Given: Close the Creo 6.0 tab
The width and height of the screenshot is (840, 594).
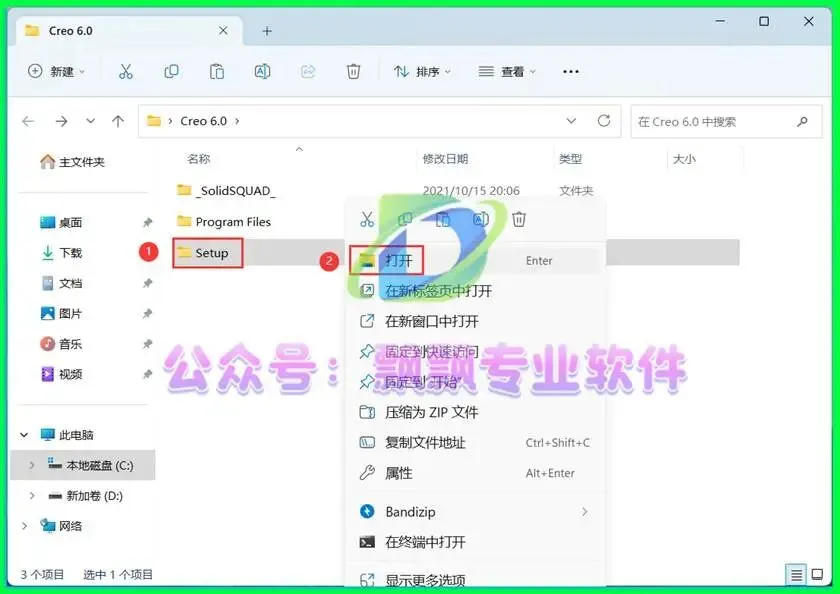Looking at the screenshot, I should 223,31.
